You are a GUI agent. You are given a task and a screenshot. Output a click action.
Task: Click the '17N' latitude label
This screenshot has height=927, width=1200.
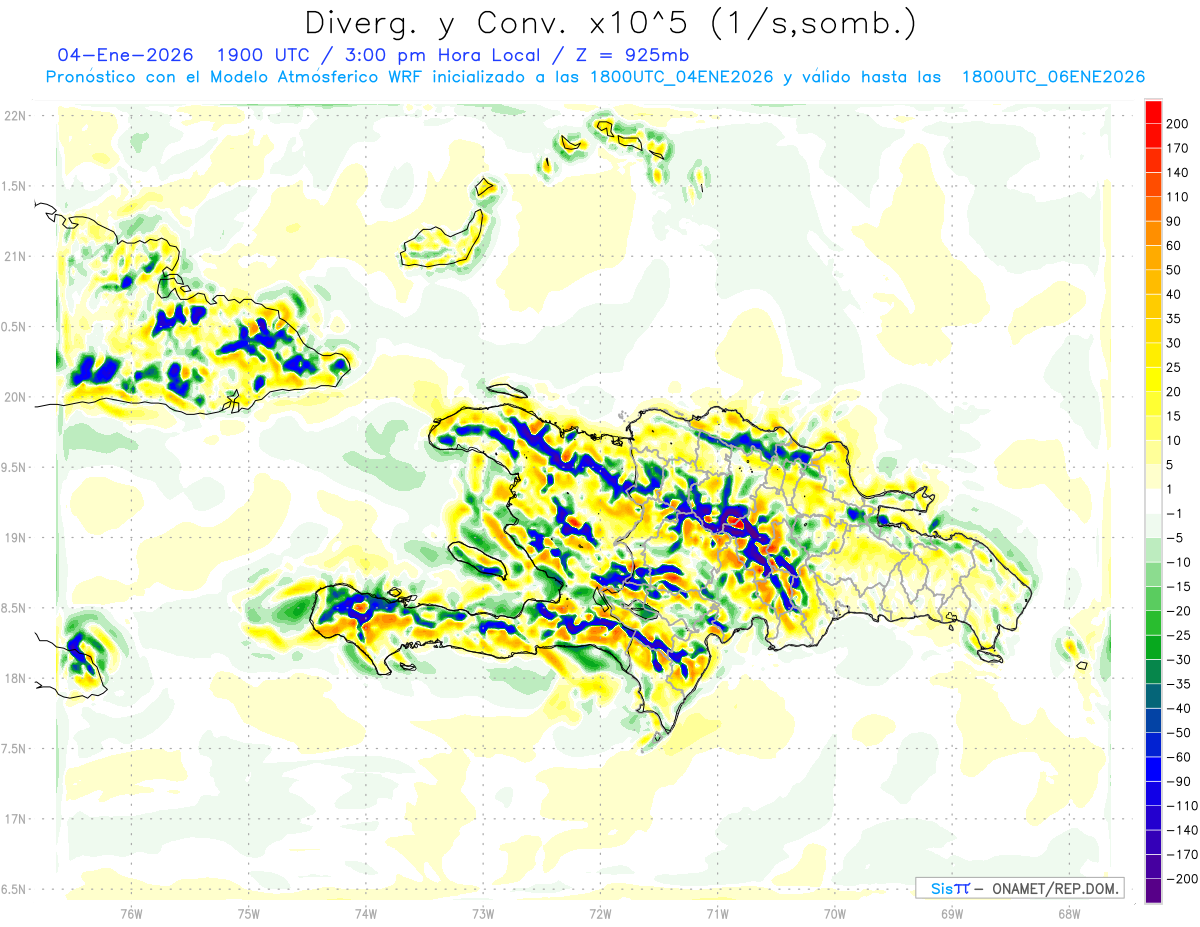coord(14,819)
